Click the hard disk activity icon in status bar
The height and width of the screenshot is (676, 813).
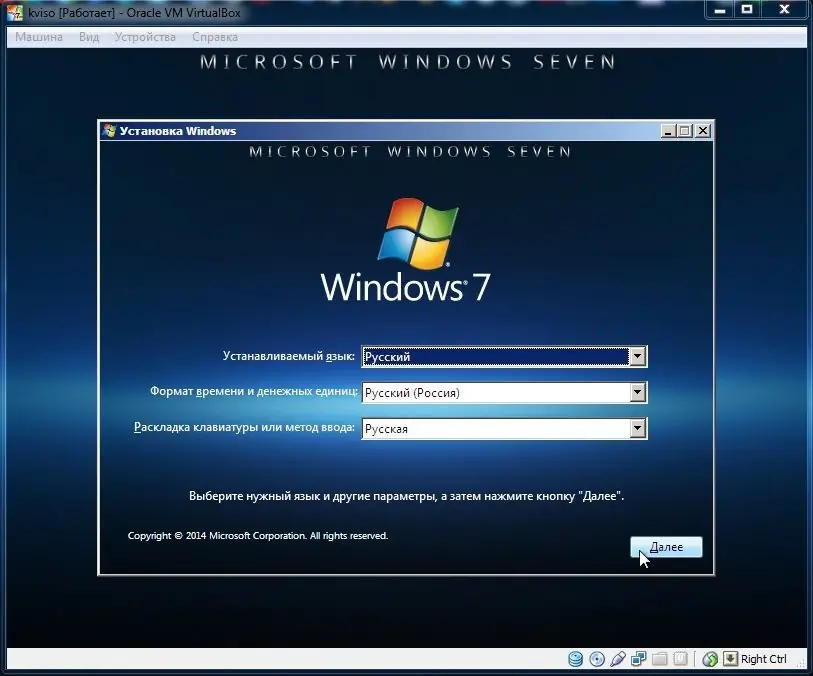(575, 659)
